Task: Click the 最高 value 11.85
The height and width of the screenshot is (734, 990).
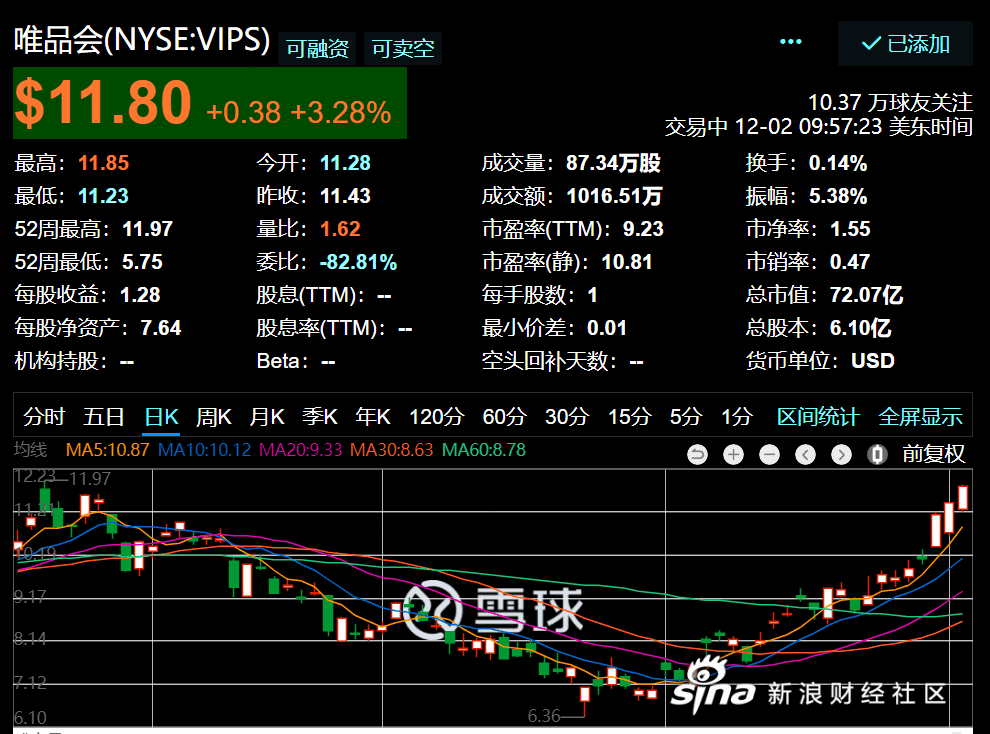Action: (x=104, y=163)
